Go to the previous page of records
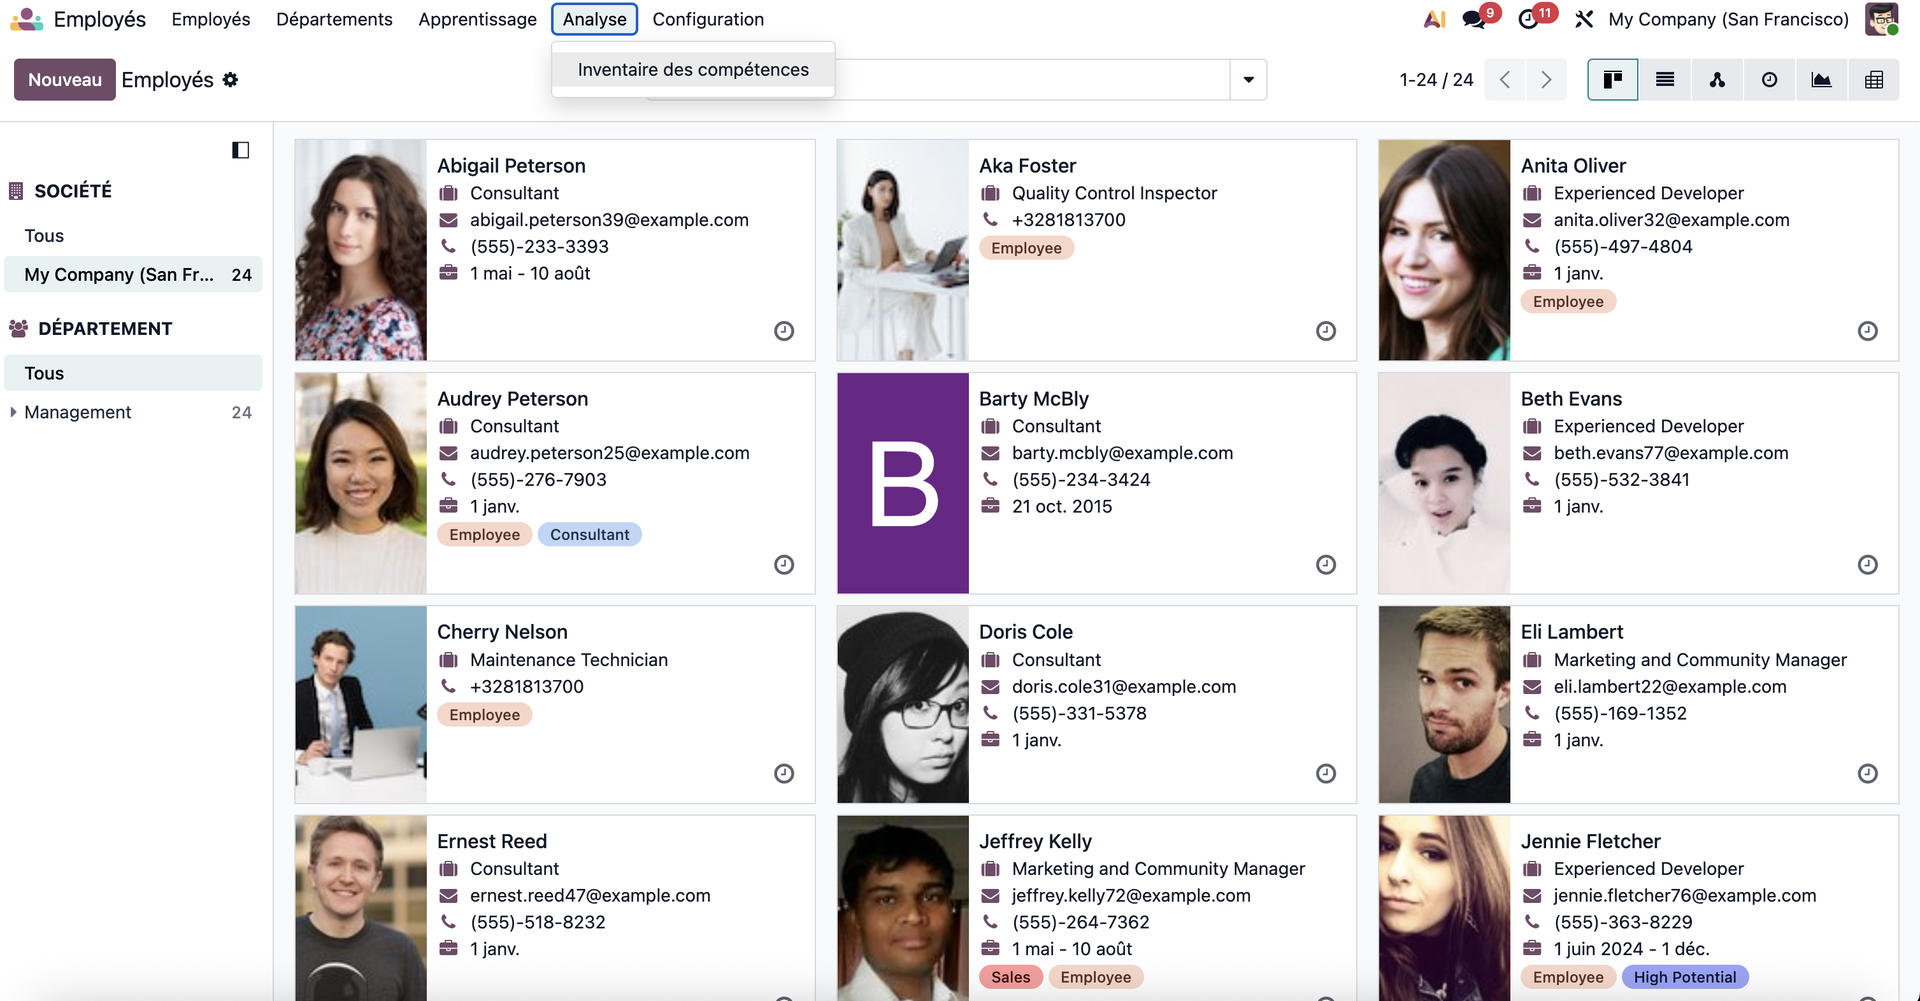 pyautogui.click(x=1505, y=80)
